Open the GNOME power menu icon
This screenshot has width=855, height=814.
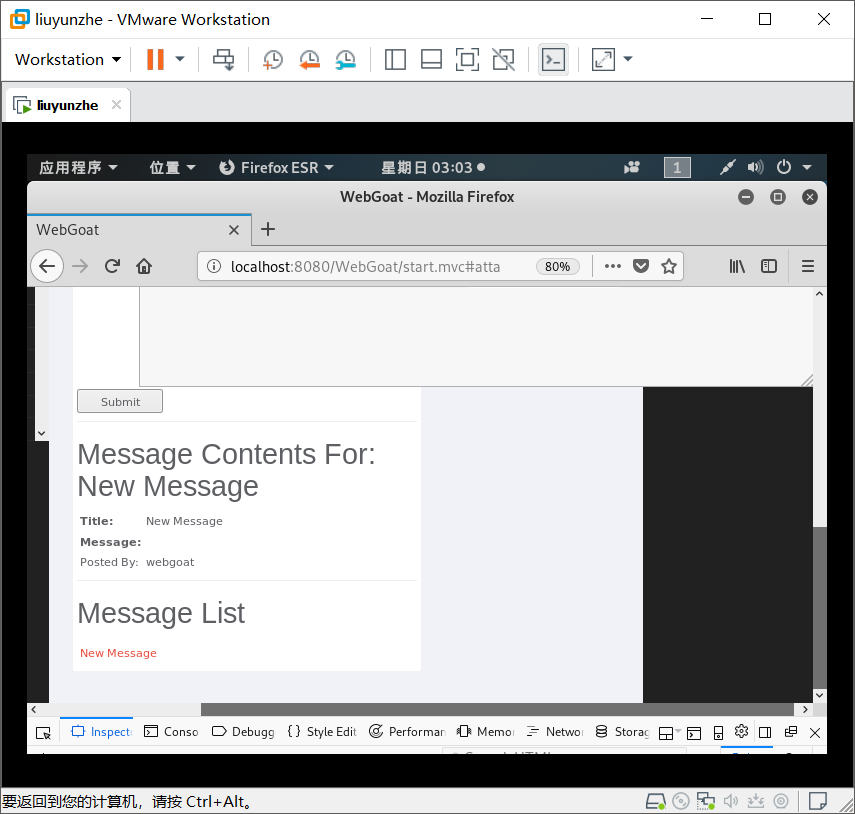pyautogui.click(x=784, y=167)
